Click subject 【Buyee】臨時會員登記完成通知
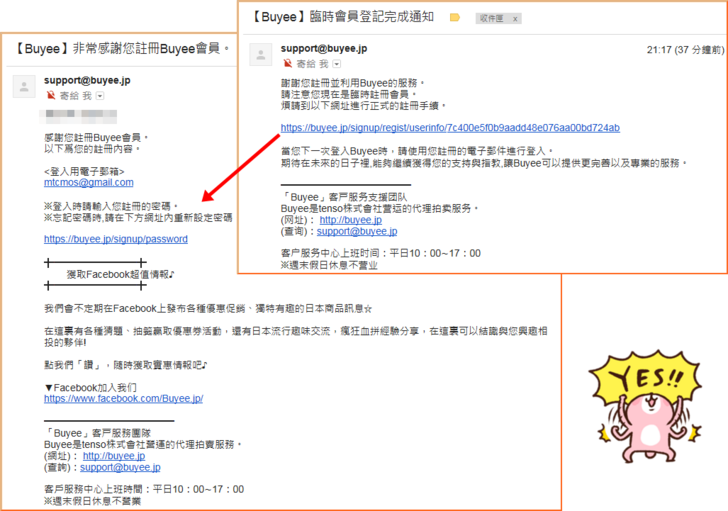 coord(342,17)
